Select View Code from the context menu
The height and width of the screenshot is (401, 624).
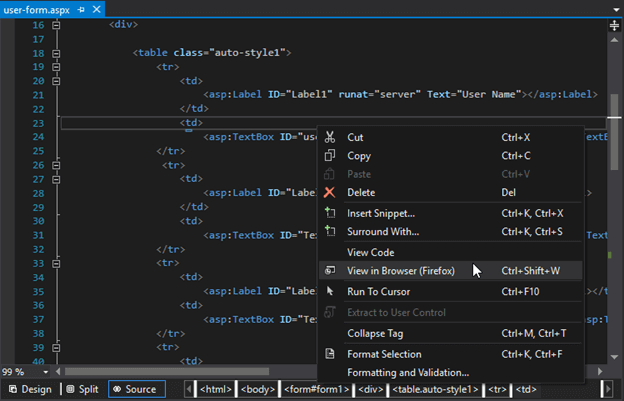point(370,253)
